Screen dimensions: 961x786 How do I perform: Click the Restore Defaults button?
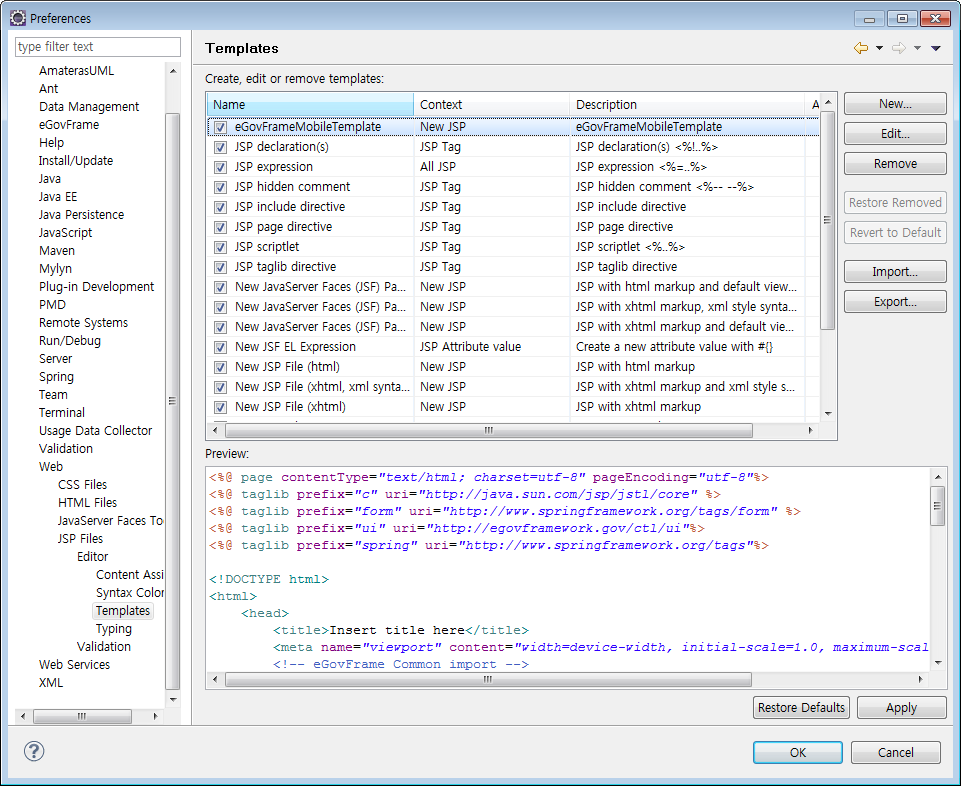(801, 708)
